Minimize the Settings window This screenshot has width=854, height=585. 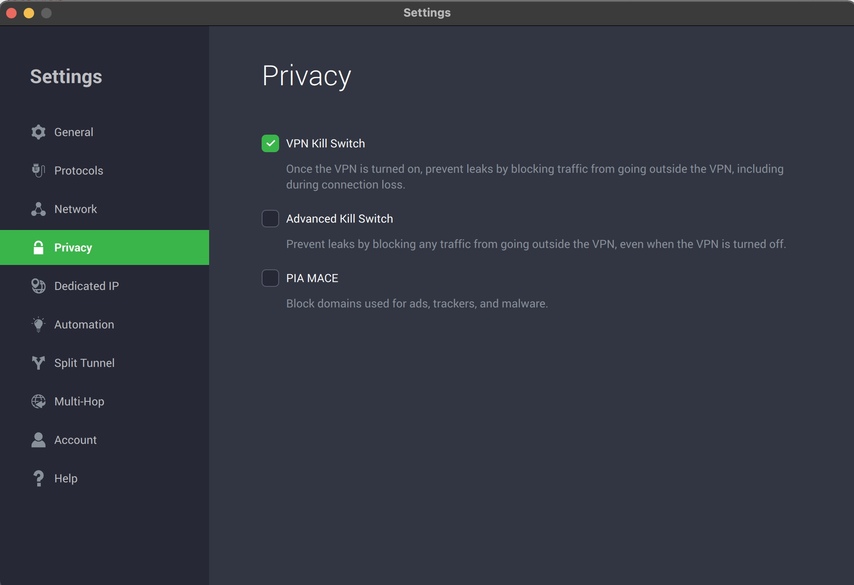(29, 13)
